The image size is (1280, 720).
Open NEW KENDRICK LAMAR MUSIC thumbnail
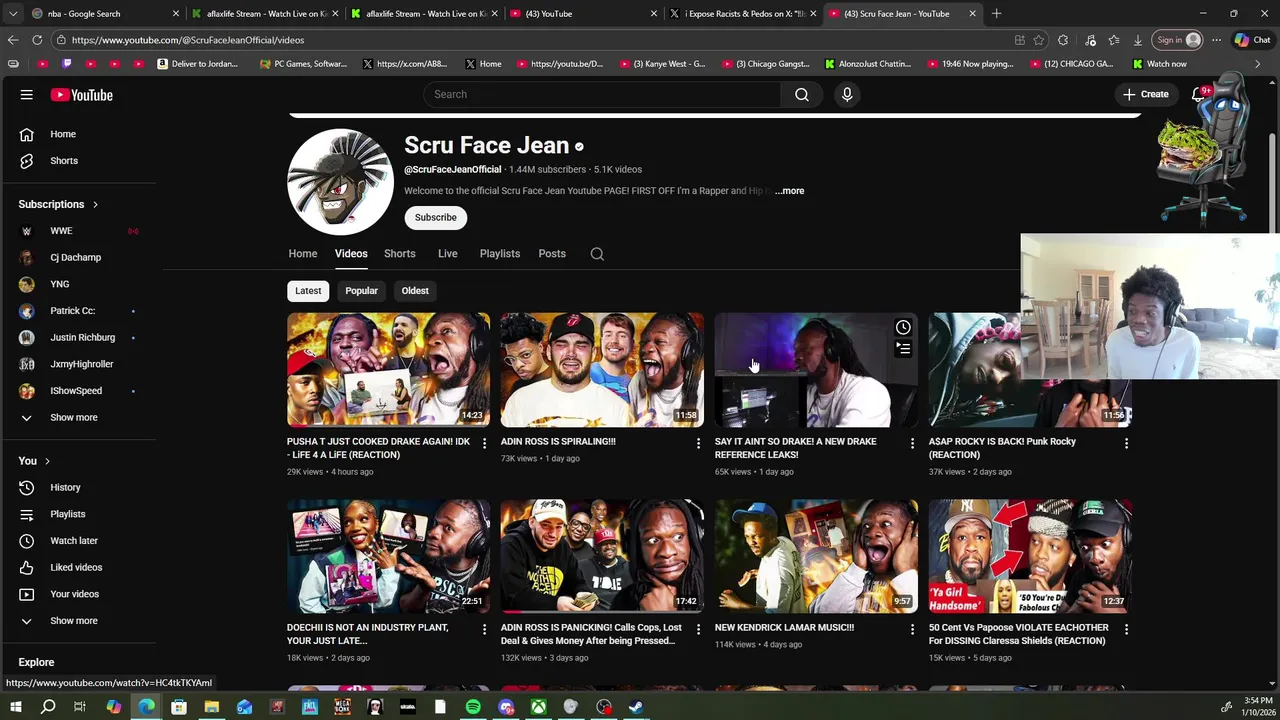(816, 556)
